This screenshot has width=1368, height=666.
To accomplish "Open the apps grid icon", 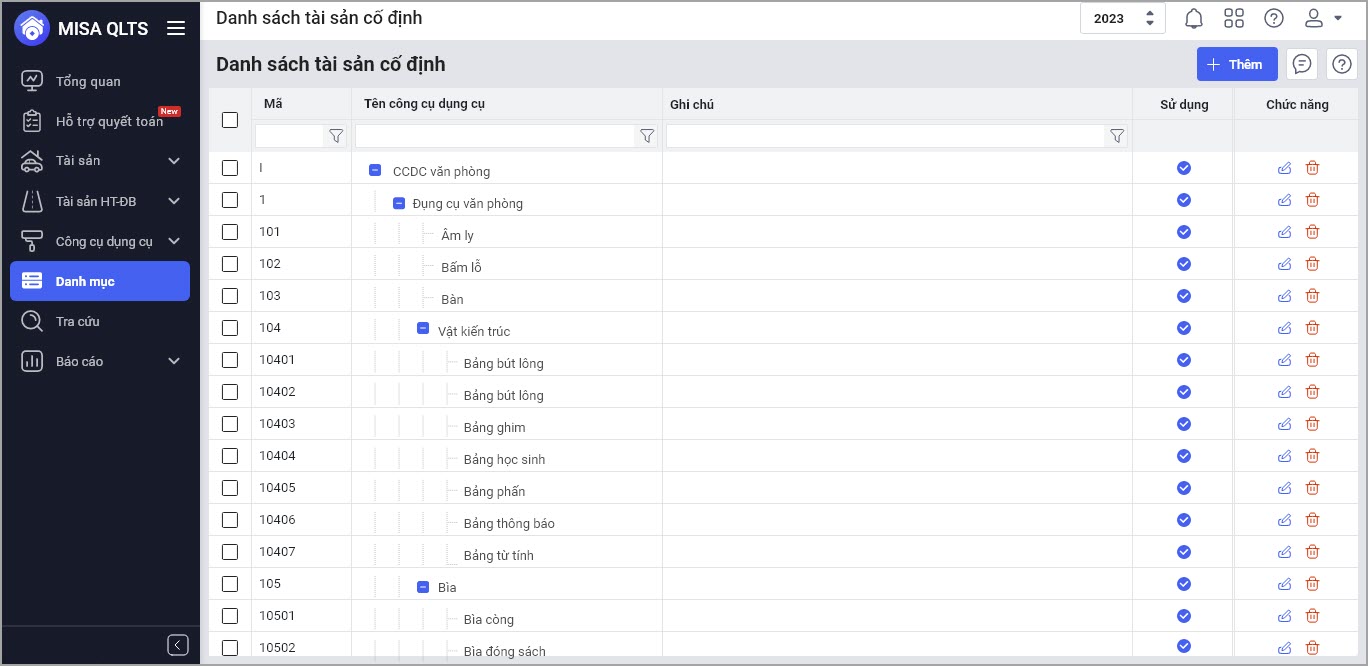I will (x=1234, y=19).
